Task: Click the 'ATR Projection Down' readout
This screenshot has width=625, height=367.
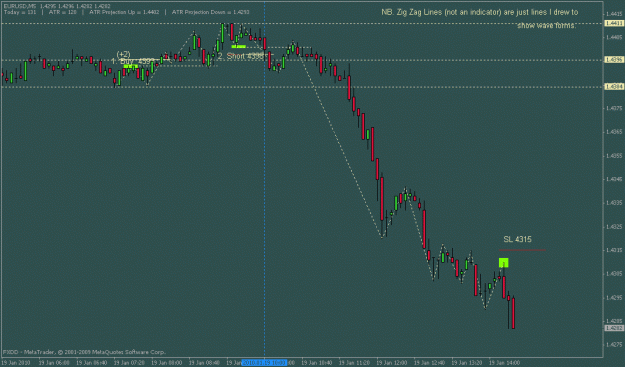Action: click(211, 12)
